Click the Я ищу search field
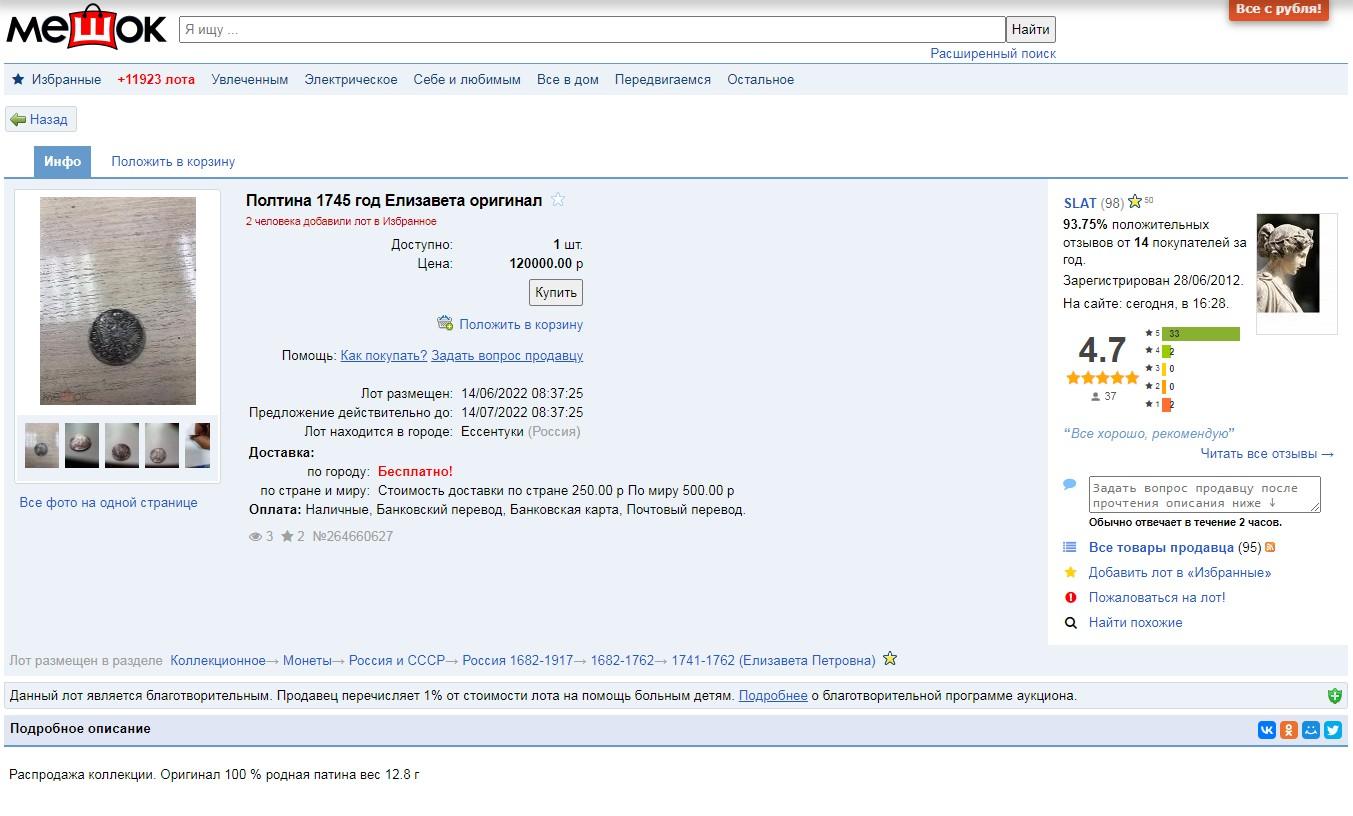 (591, 30)
